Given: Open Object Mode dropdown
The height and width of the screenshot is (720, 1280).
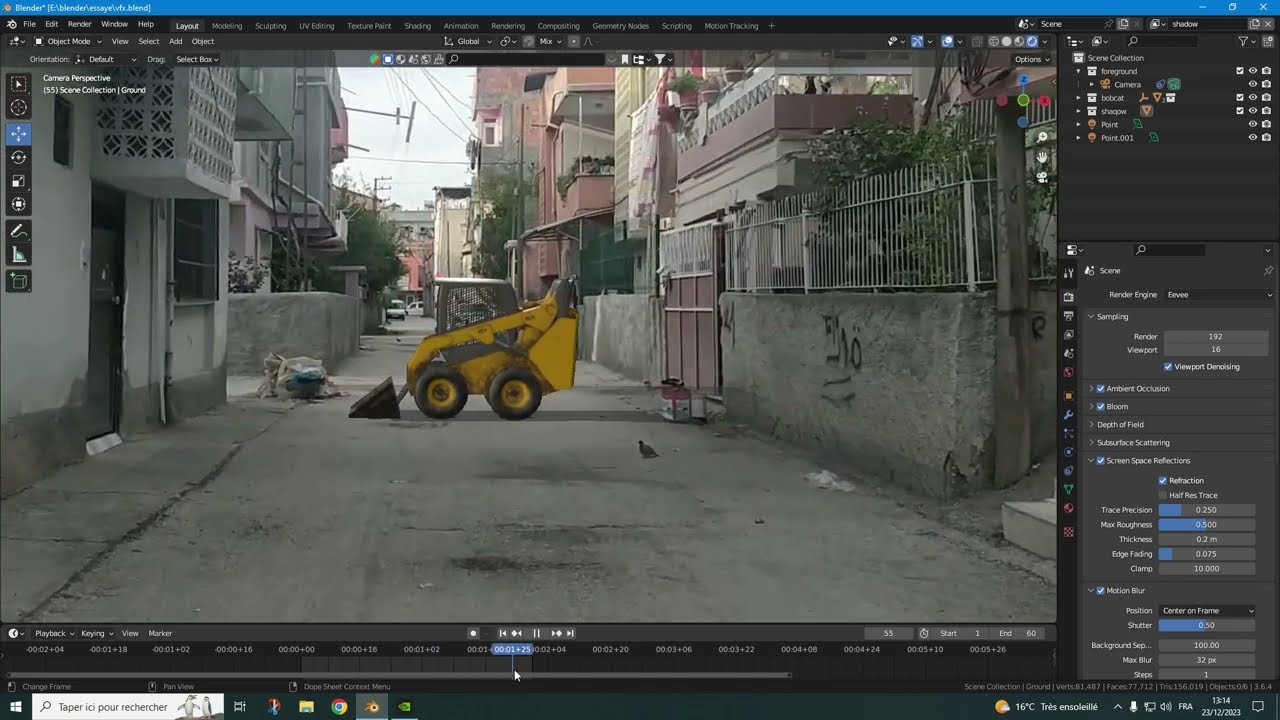Looking at the screenshot, I should pyautogui.click(x=69, y=41).
